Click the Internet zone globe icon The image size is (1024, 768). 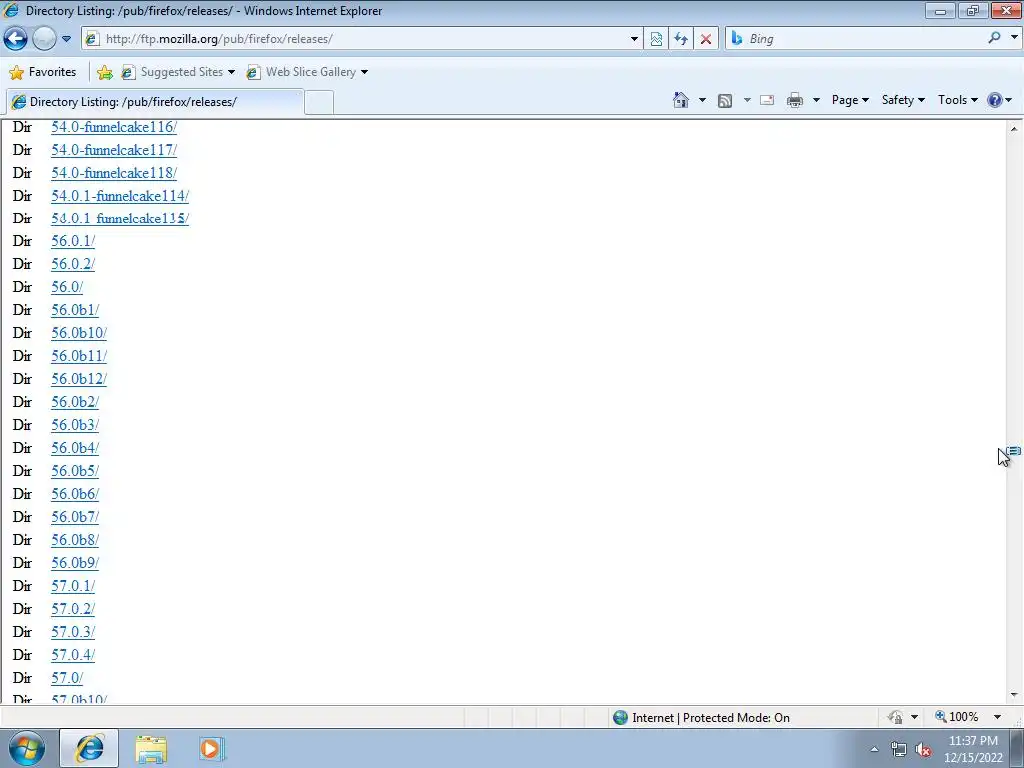tap(620, 718)
